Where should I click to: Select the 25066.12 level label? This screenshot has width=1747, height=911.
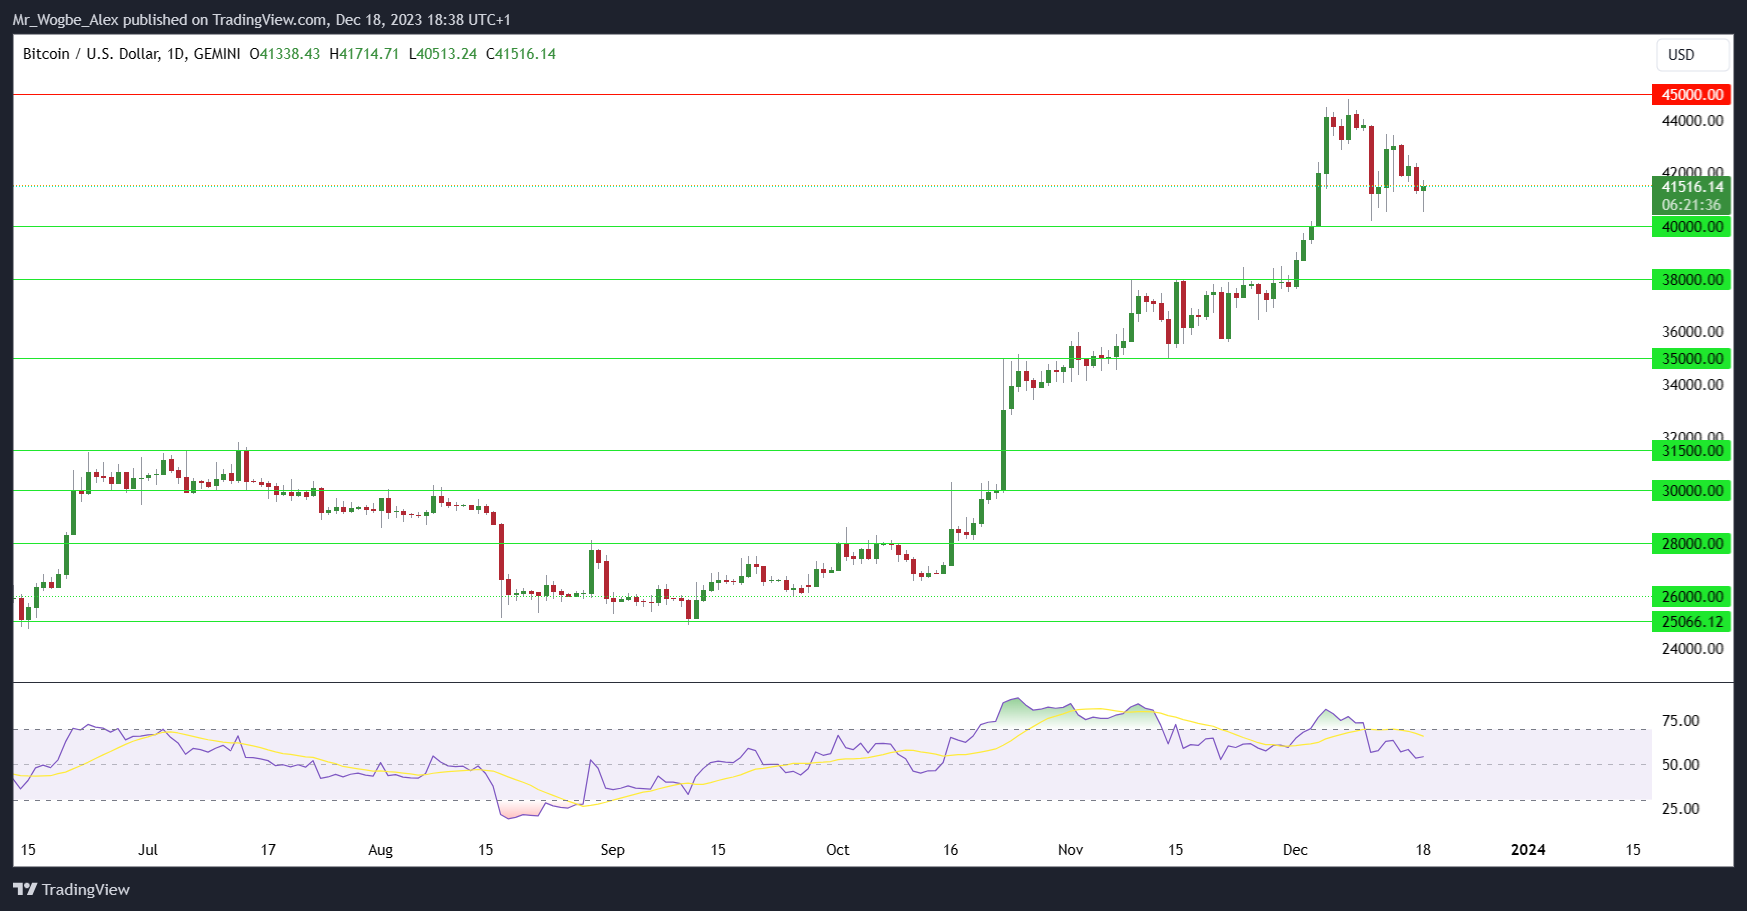[x=1691, y=622]
